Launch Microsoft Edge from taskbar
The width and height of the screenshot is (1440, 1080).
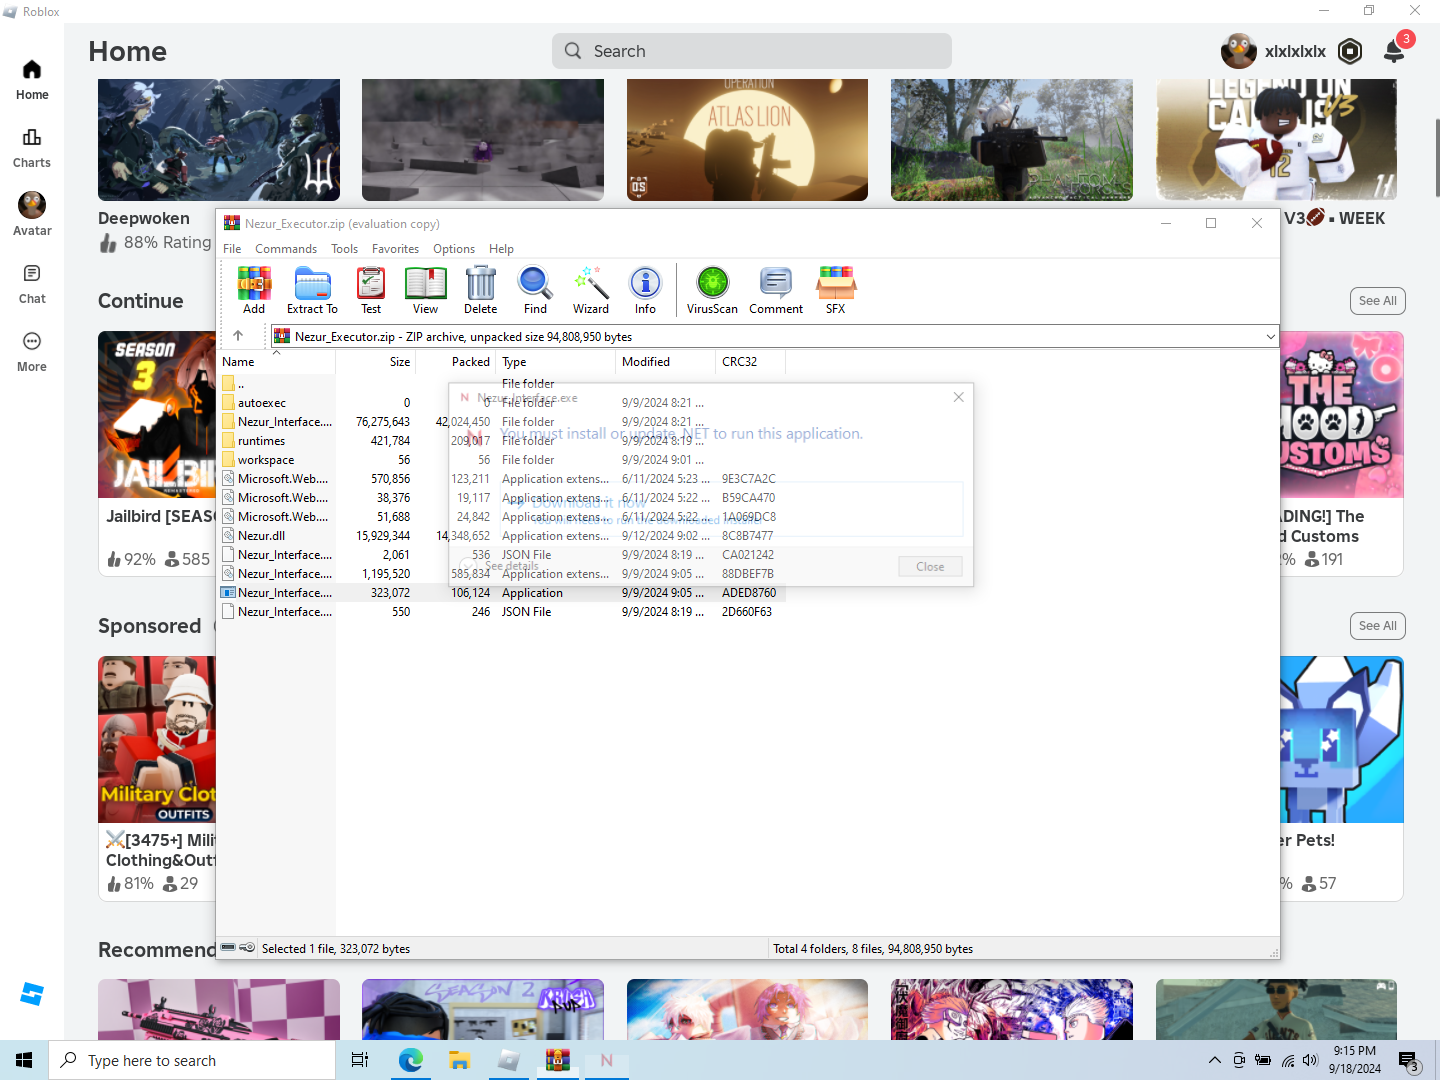click(410, 1060)
